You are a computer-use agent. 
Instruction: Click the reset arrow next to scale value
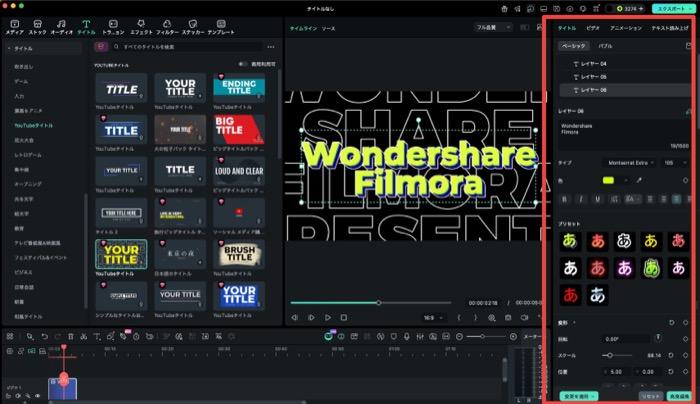671,355
